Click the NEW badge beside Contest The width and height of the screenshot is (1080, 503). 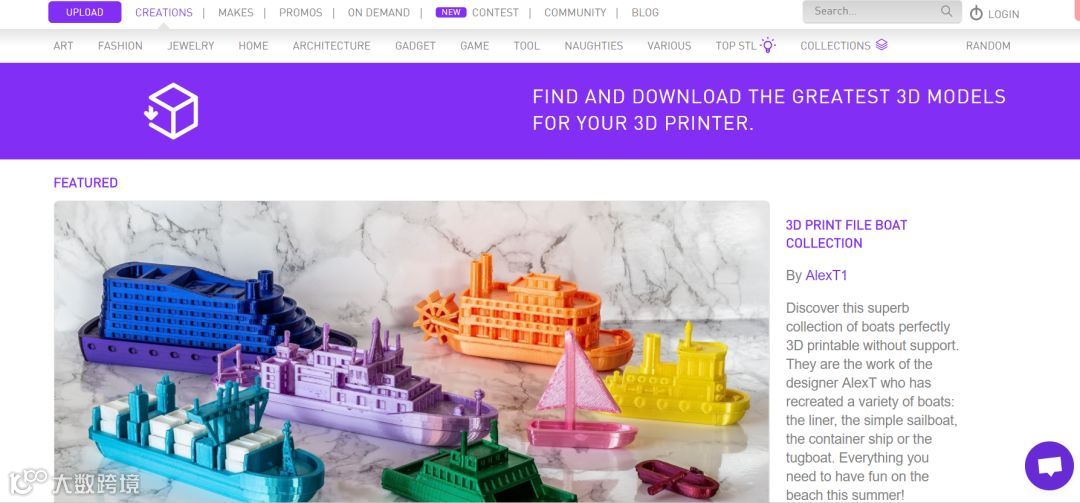pyautogui.click(x=451, y=12)
